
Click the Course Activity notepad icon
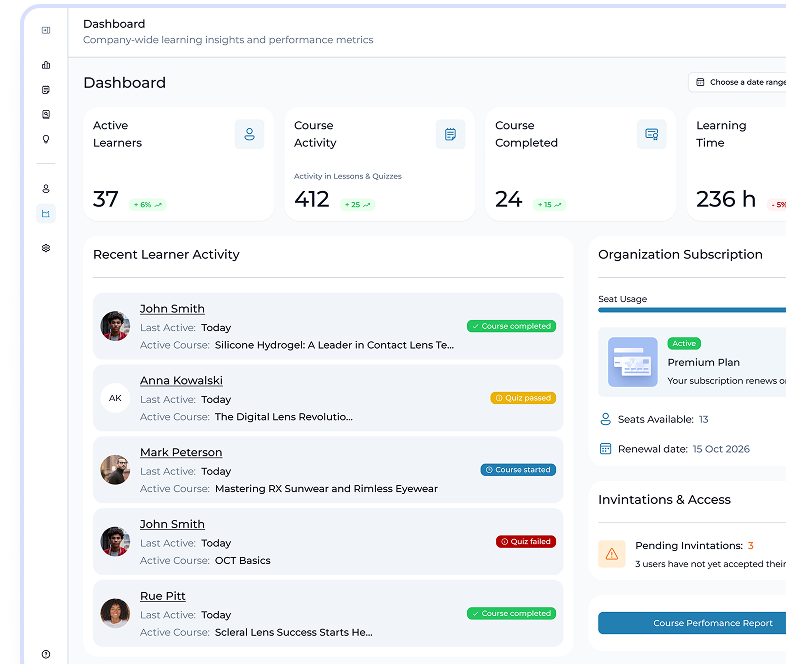[450, 134]
